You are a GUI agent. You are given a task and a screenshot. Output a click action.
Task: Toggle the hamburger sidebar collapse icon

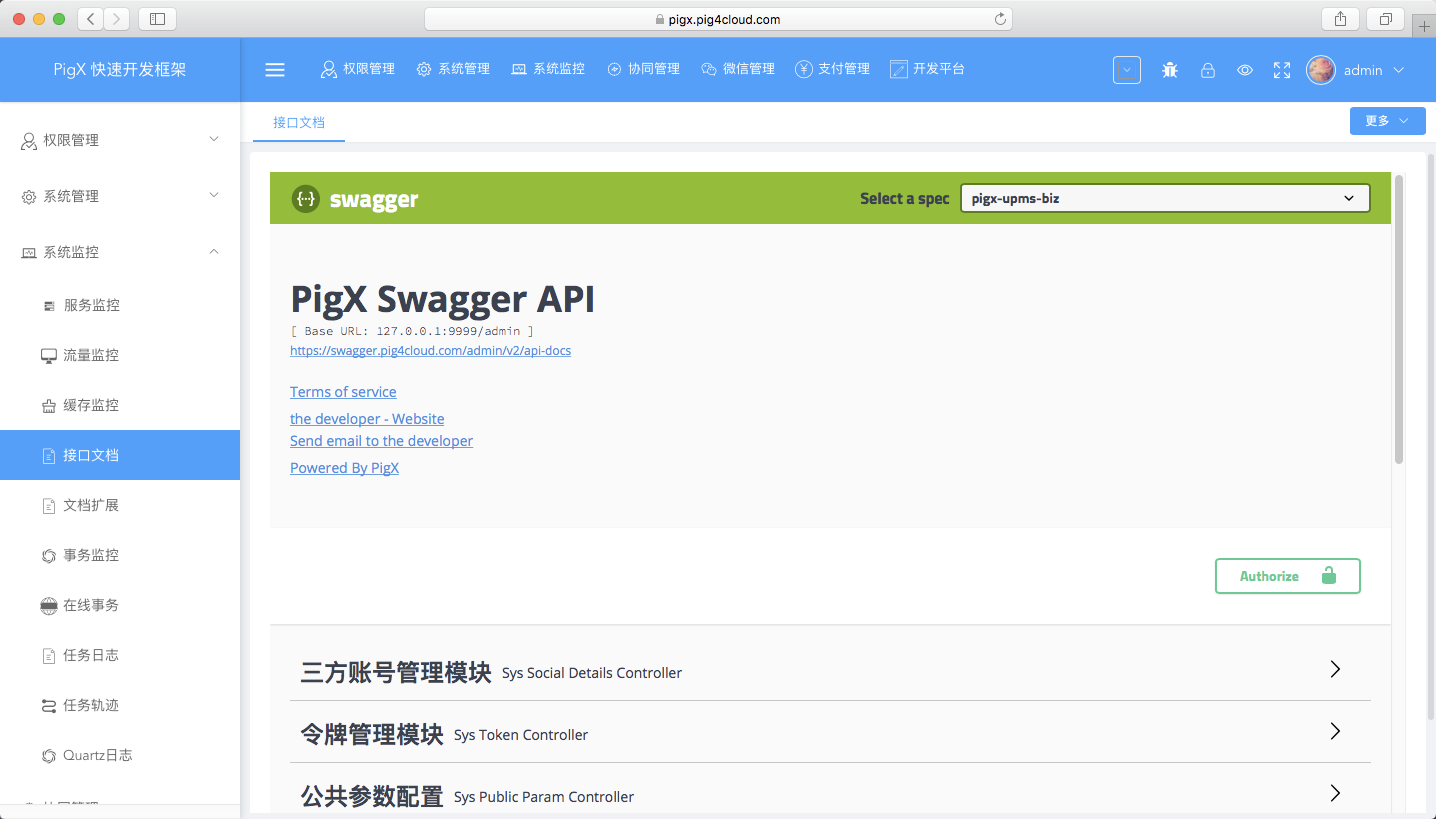click(275, 70)
